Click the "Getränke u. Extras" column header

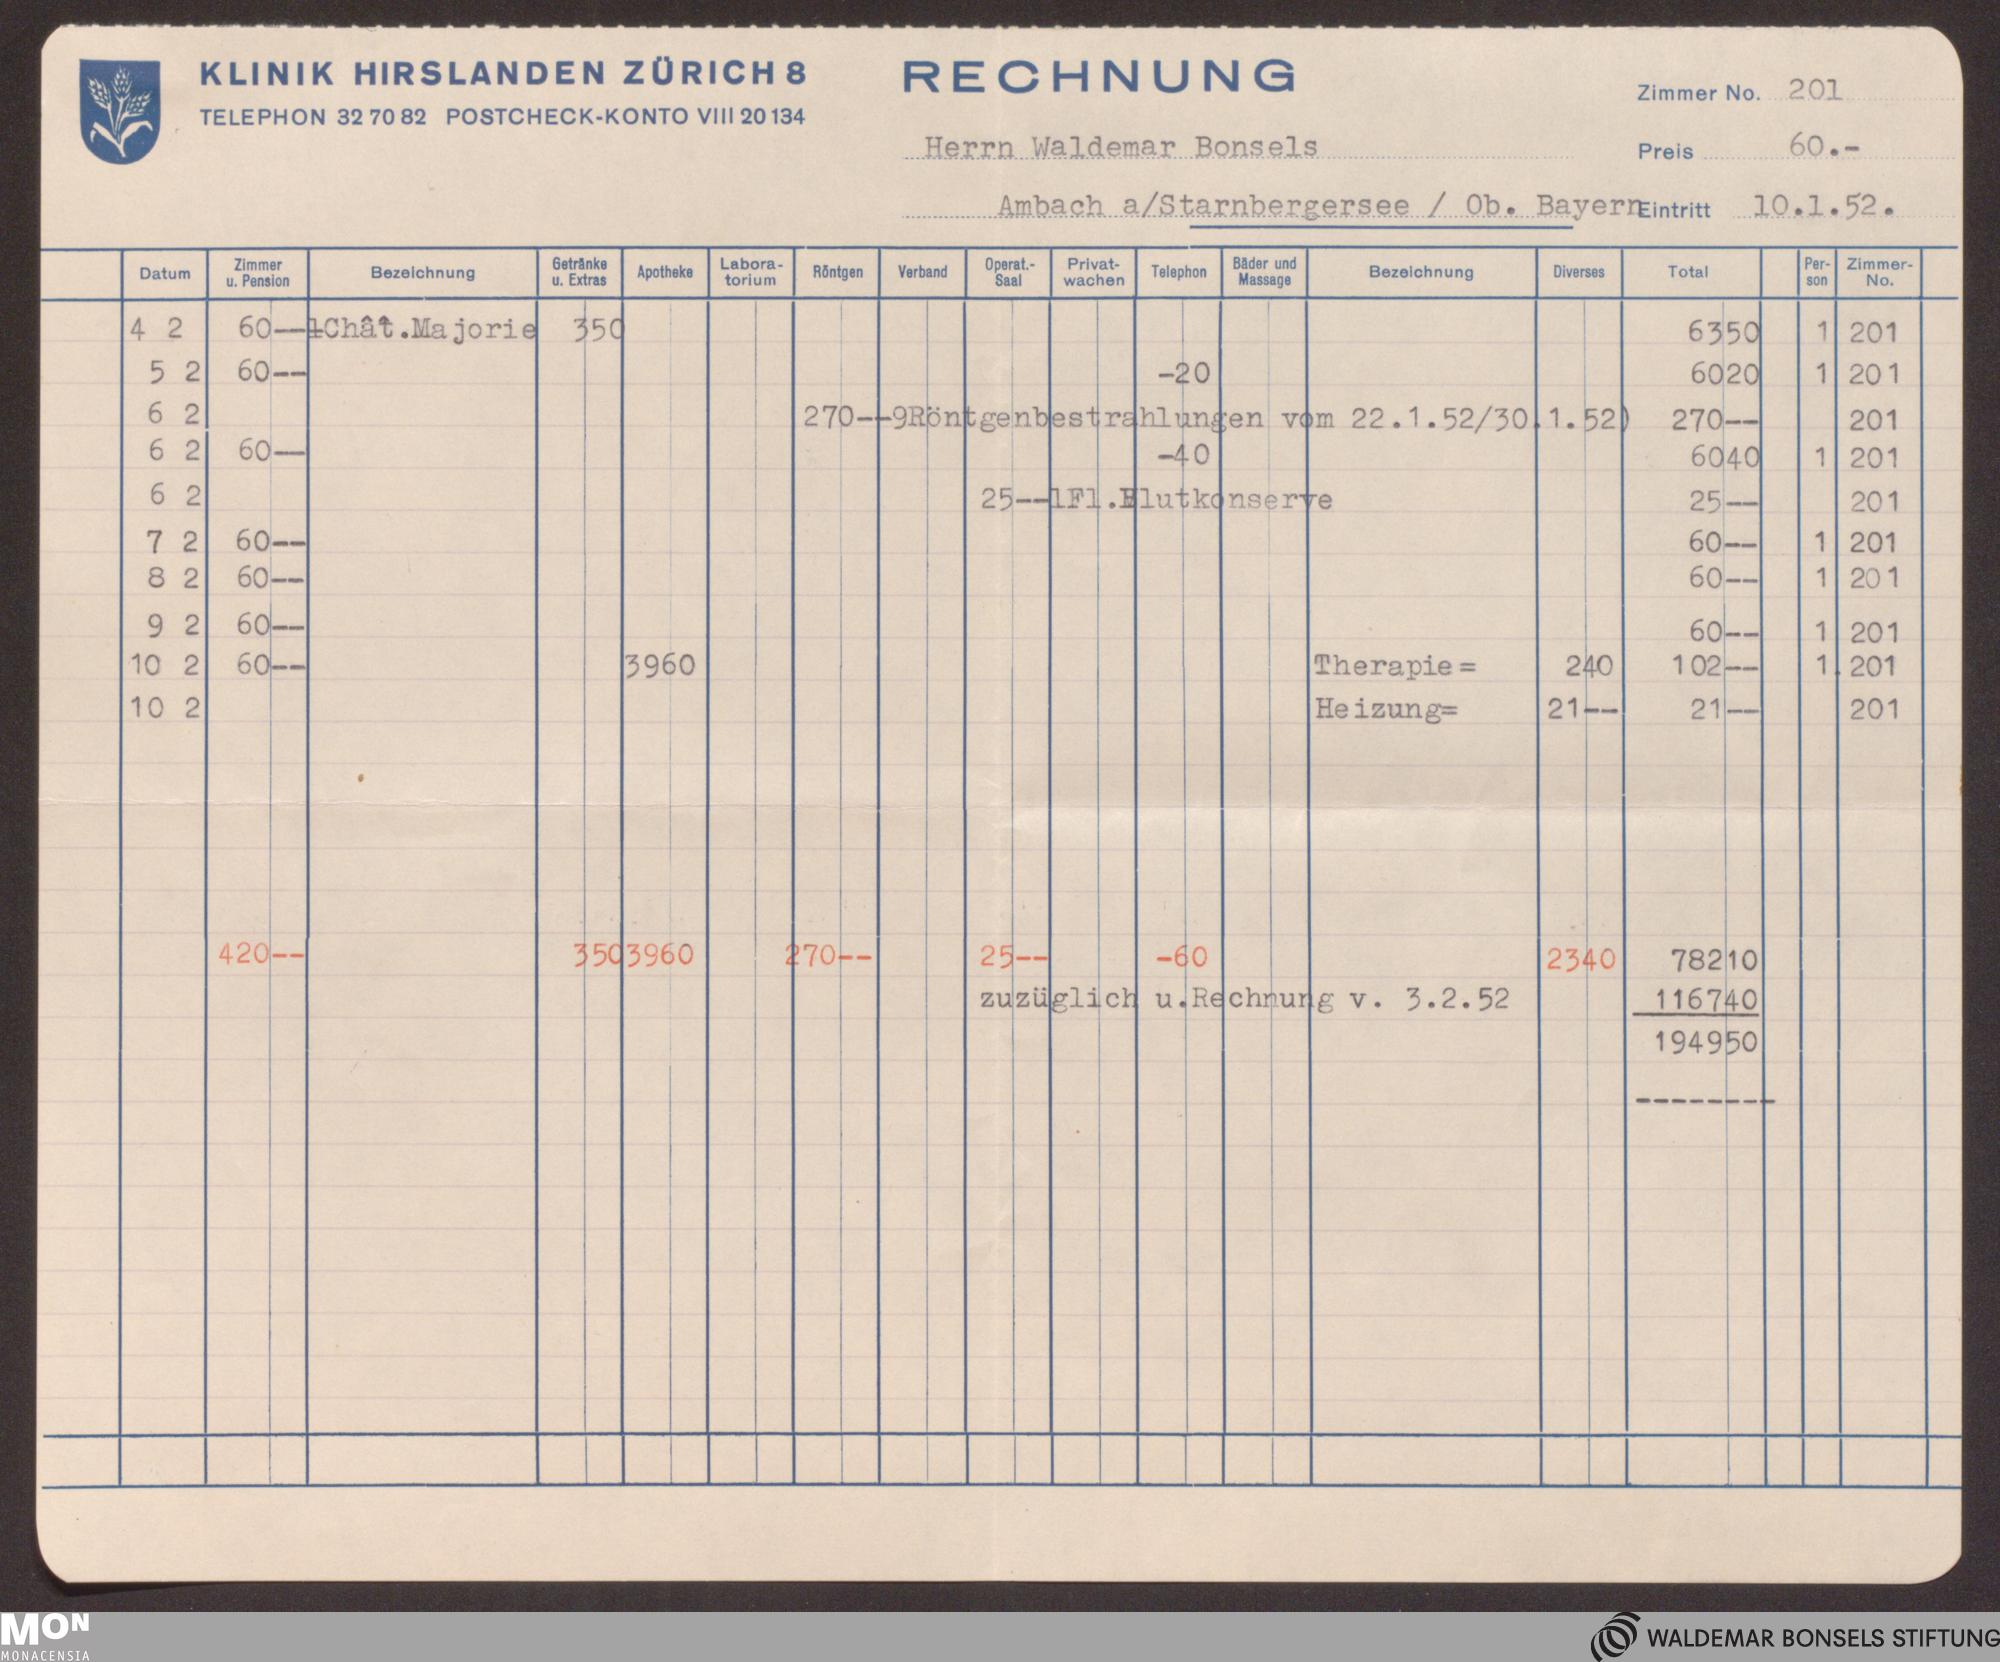(x=580, y=272)
